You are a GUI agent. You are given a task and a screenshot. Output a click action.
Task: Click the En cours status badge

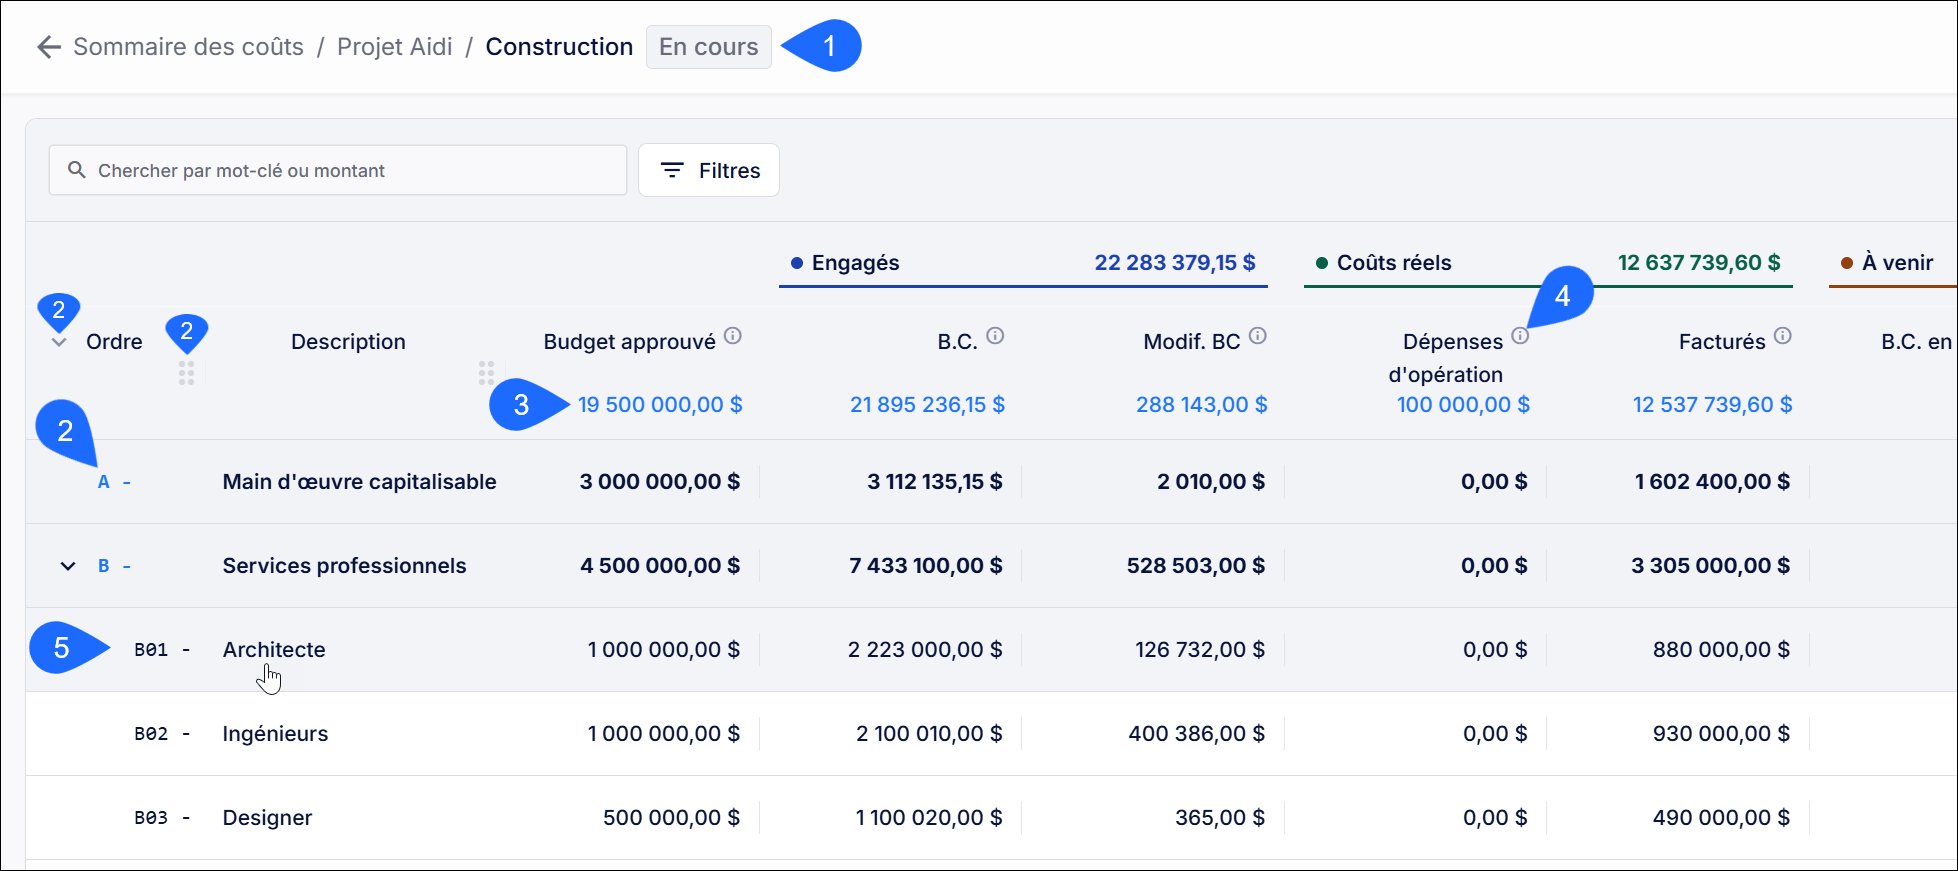[x=709, y=47]
